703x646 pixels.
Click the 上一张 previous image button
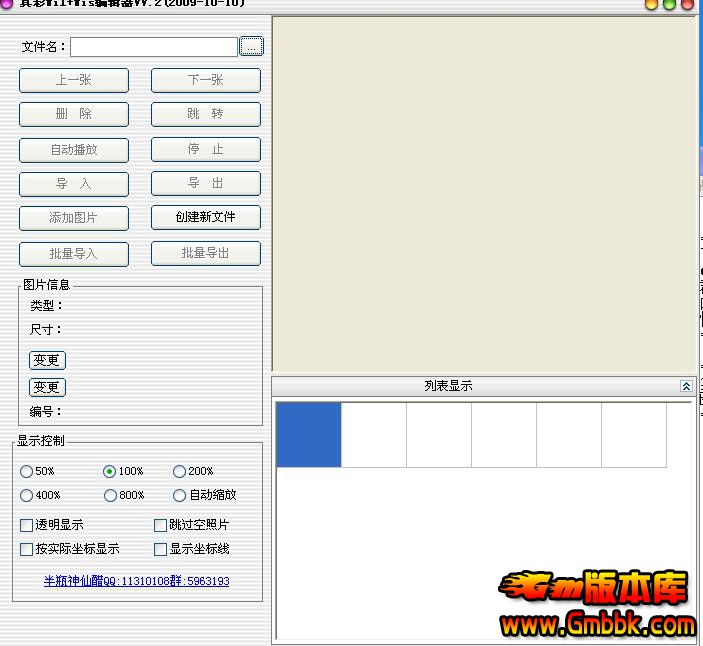pos(74,81)
